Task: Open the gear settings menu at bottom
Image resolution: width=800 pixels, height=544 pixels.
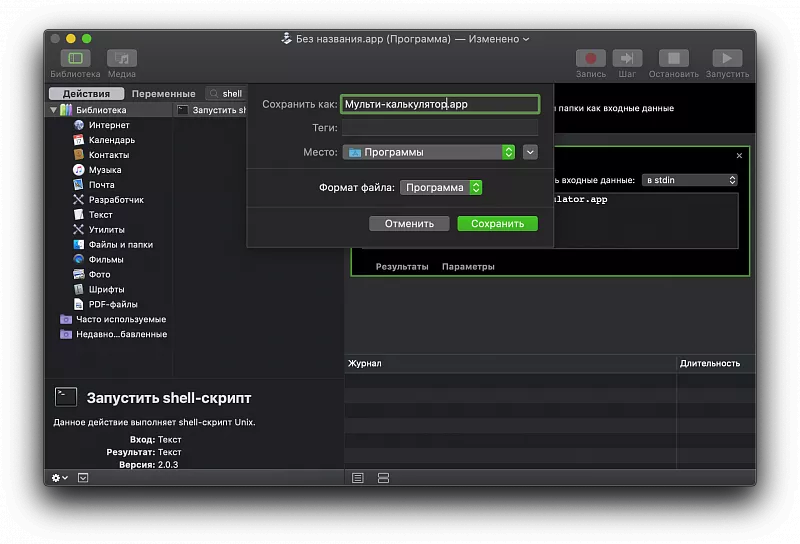Action: point(60,478)
